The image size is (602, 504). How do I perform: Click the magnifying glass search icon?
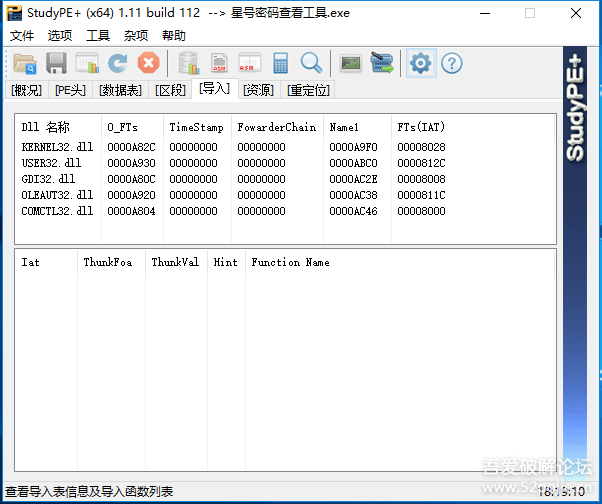coord(311,63)
